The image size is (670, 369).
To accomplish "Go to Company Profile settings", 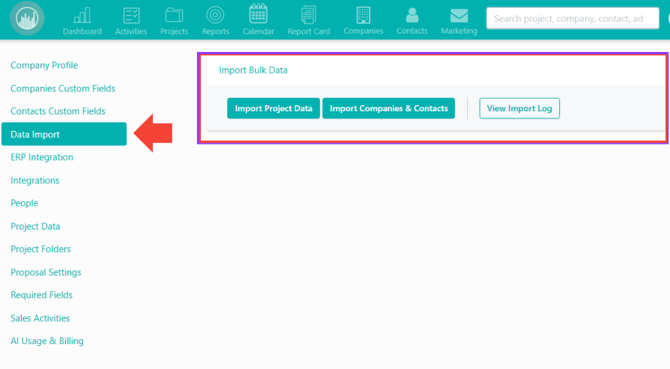I will coord(44,65).
